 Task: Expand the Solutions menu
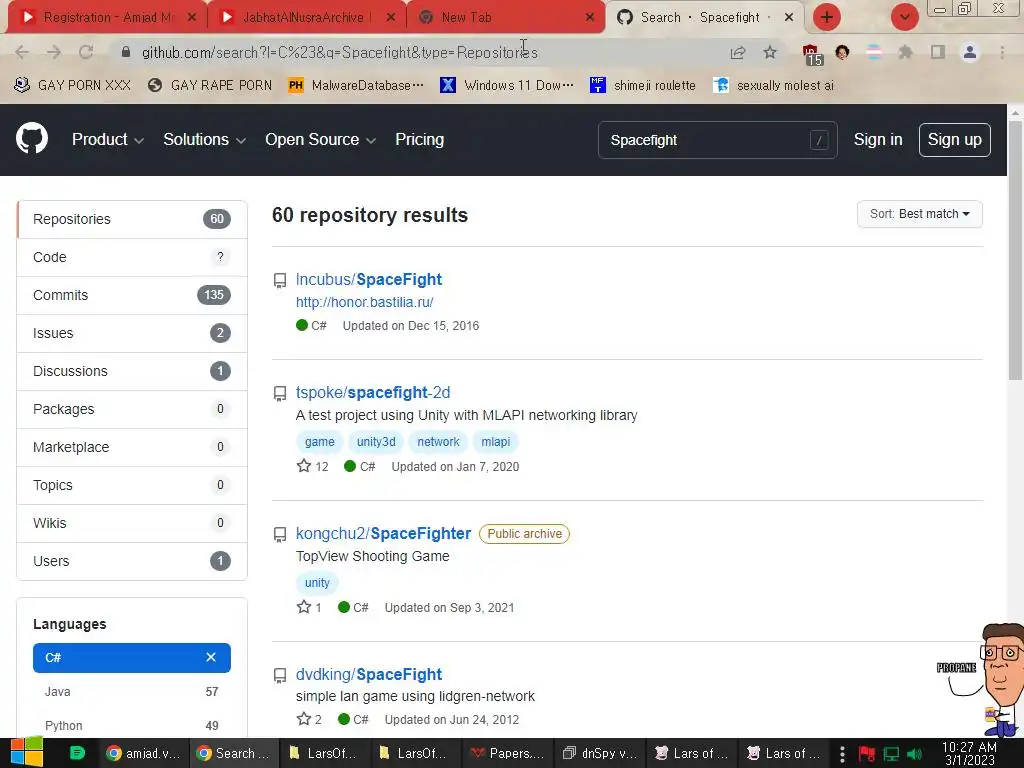click(x=204, y=139)
